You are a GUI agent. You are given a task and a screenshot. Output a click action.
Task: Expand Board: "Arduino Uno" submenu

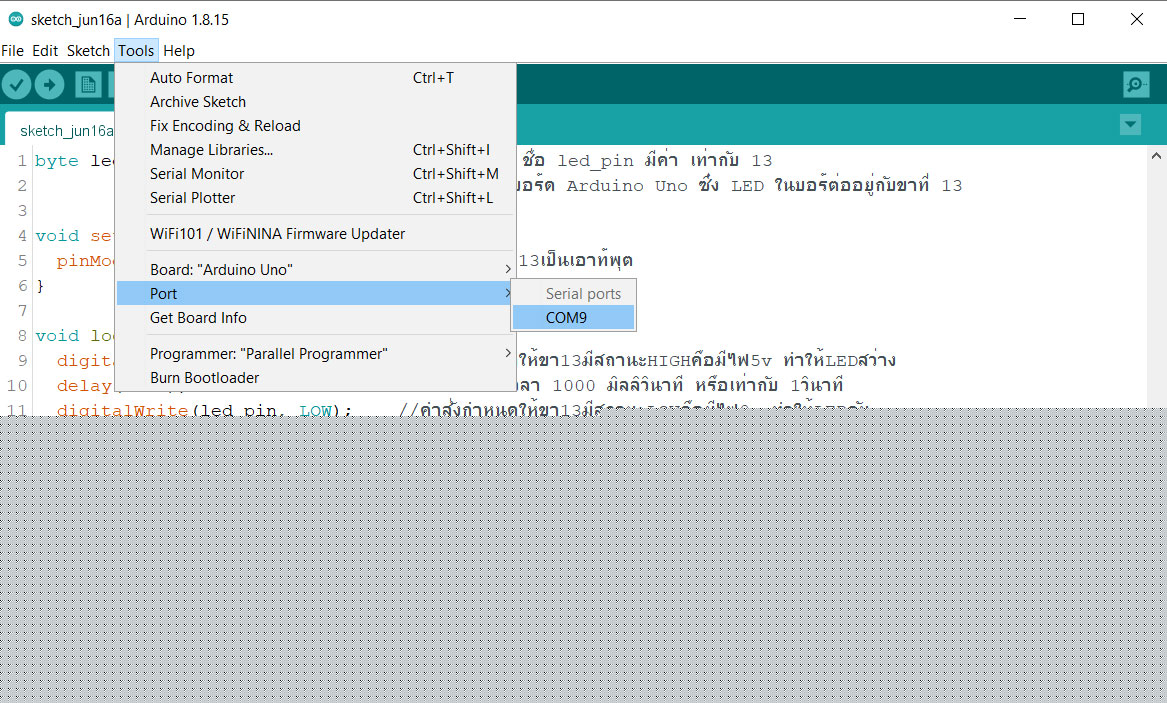[316, 269]
